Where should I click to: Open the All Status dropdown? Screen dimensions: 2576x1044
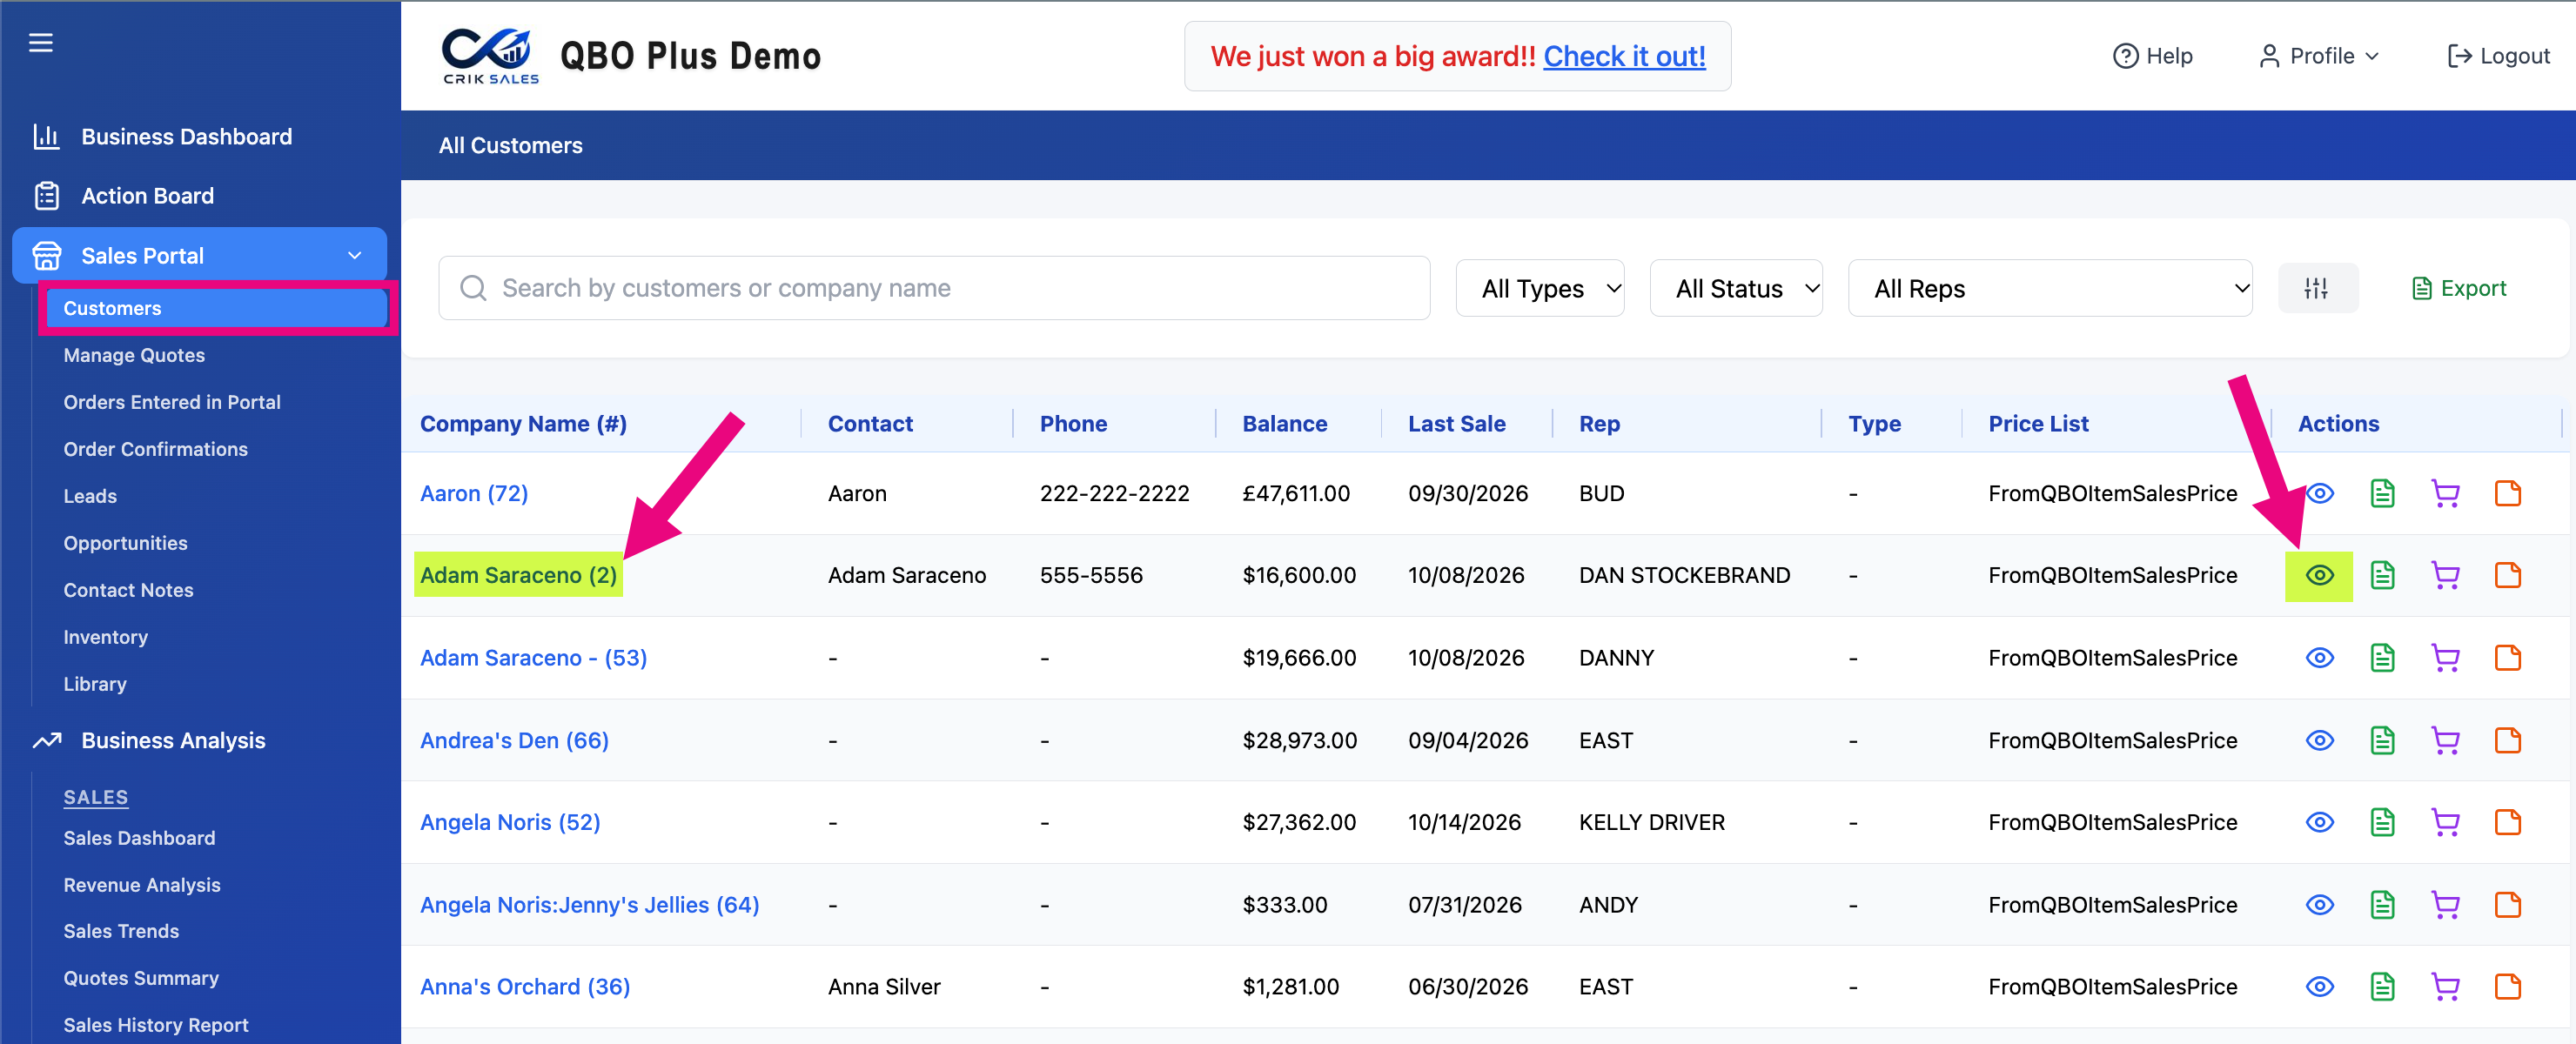[x=1736, y=289]
